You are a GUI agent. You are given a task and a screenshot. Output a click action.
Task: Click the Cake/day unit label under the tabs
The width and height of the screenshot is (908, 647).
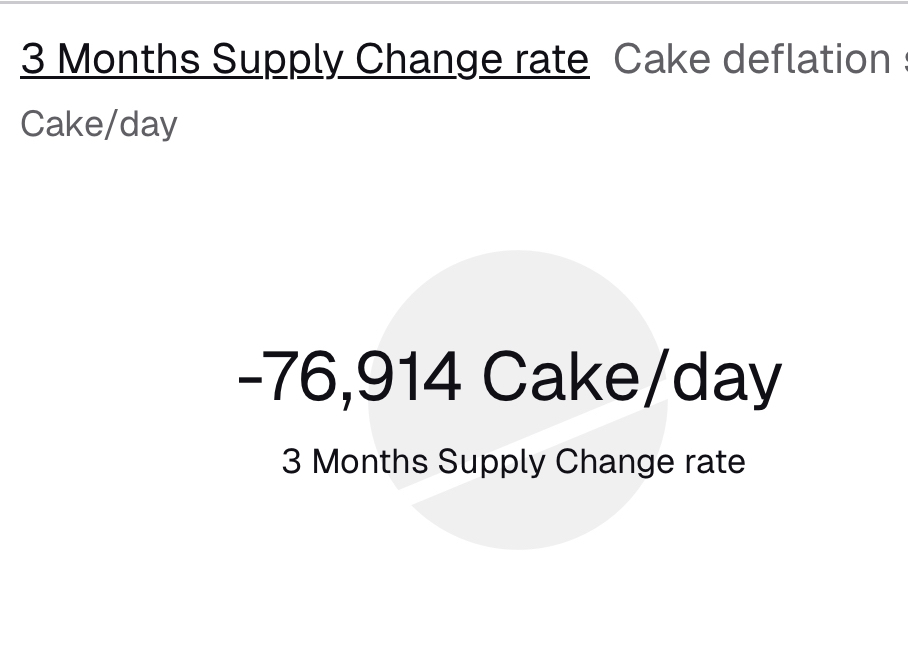point(99,124)
